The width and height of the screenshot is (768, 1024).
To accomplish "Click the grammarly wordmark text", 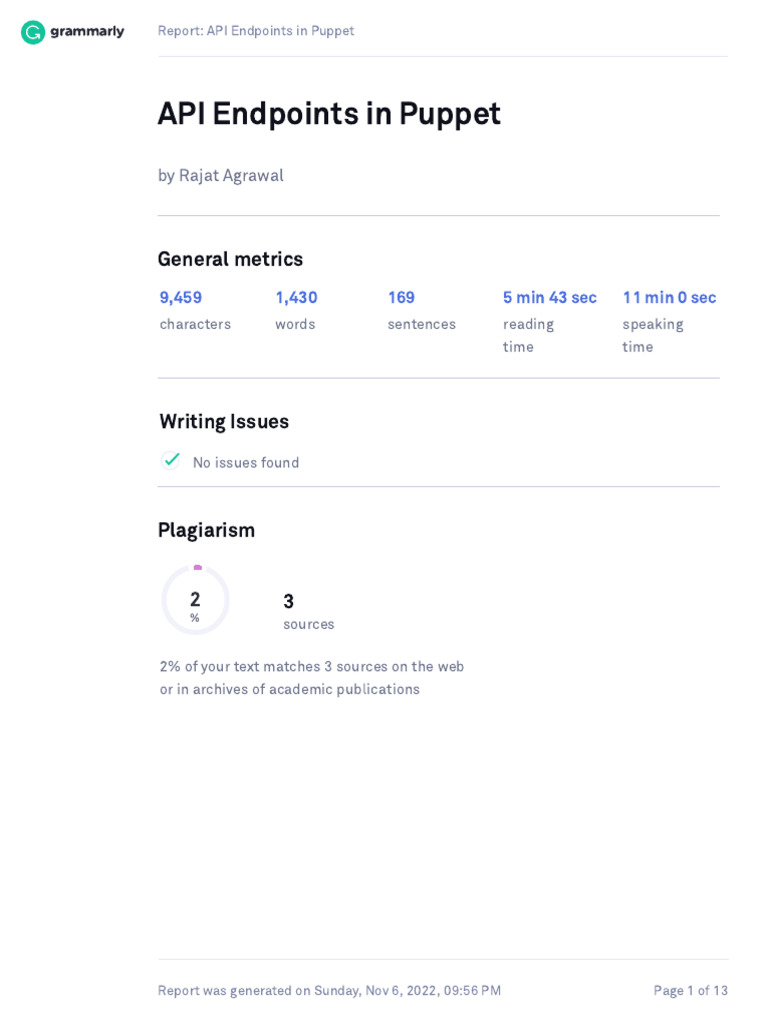I will (87, 31).
